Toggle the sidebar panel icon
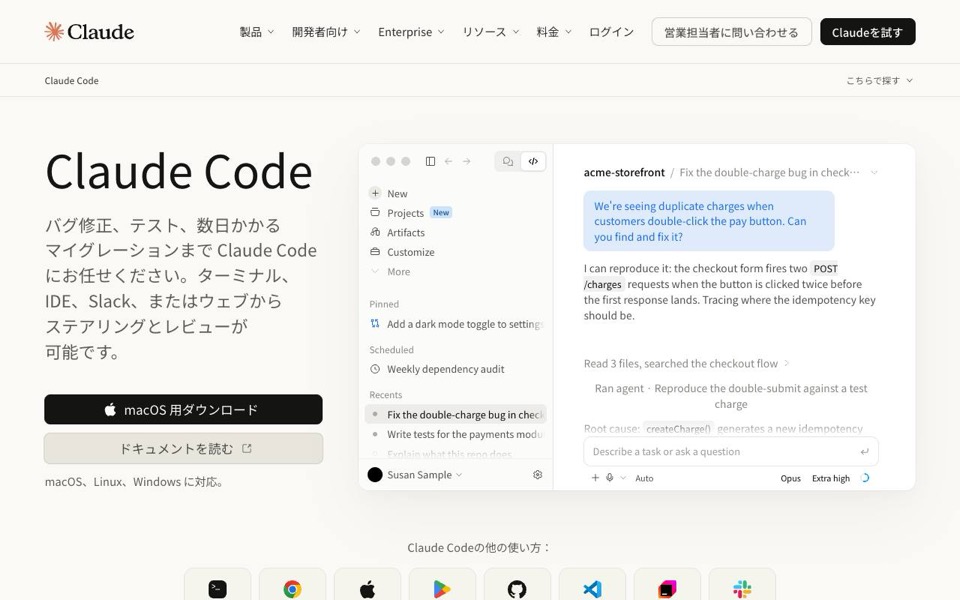The width and height of the screenshot is (960, 600). (430, 161)
